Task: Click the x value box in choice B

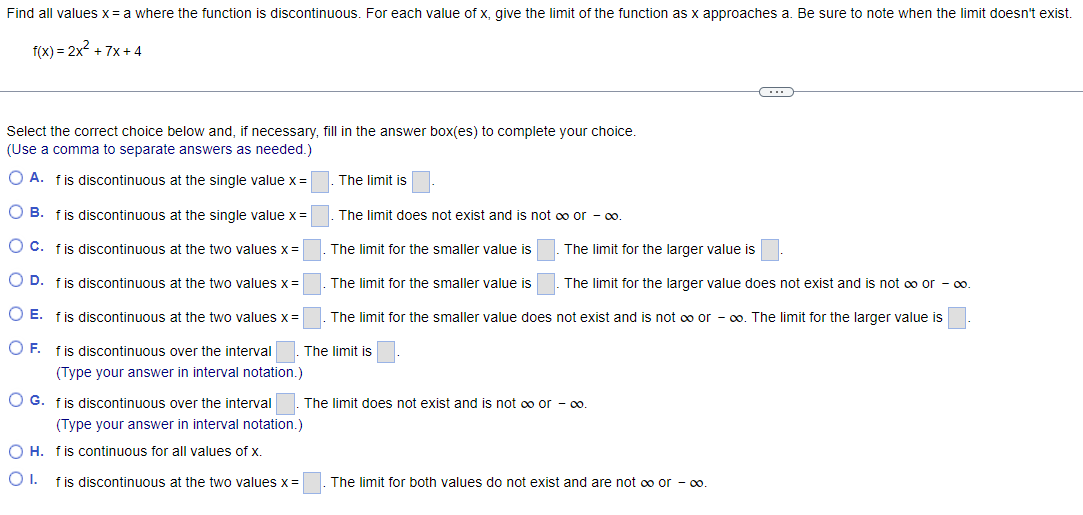Action: 319,216
